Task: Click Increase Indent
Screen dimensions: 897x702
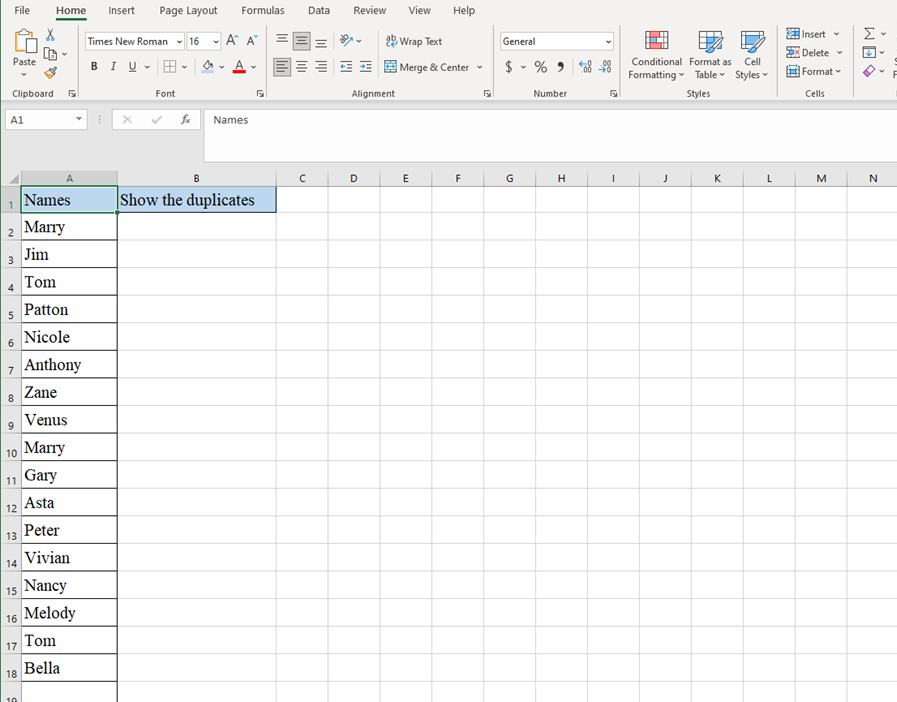Action: point(363,67)
